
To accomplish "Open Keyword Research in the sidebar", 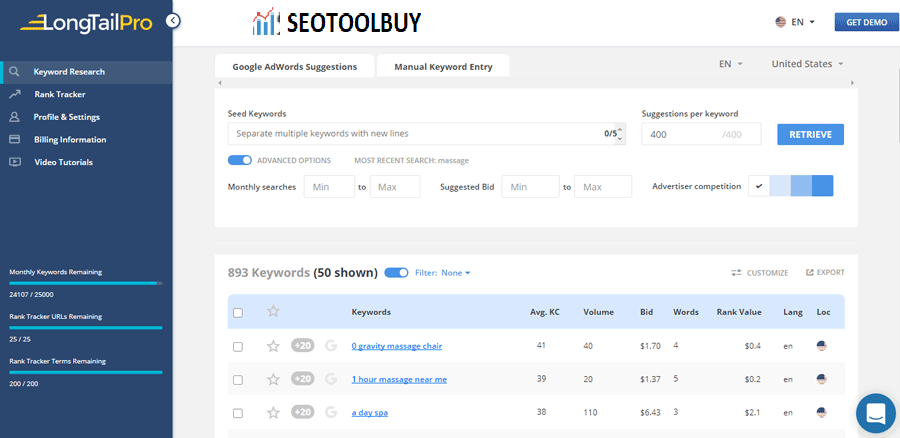I will click(86, 72).
